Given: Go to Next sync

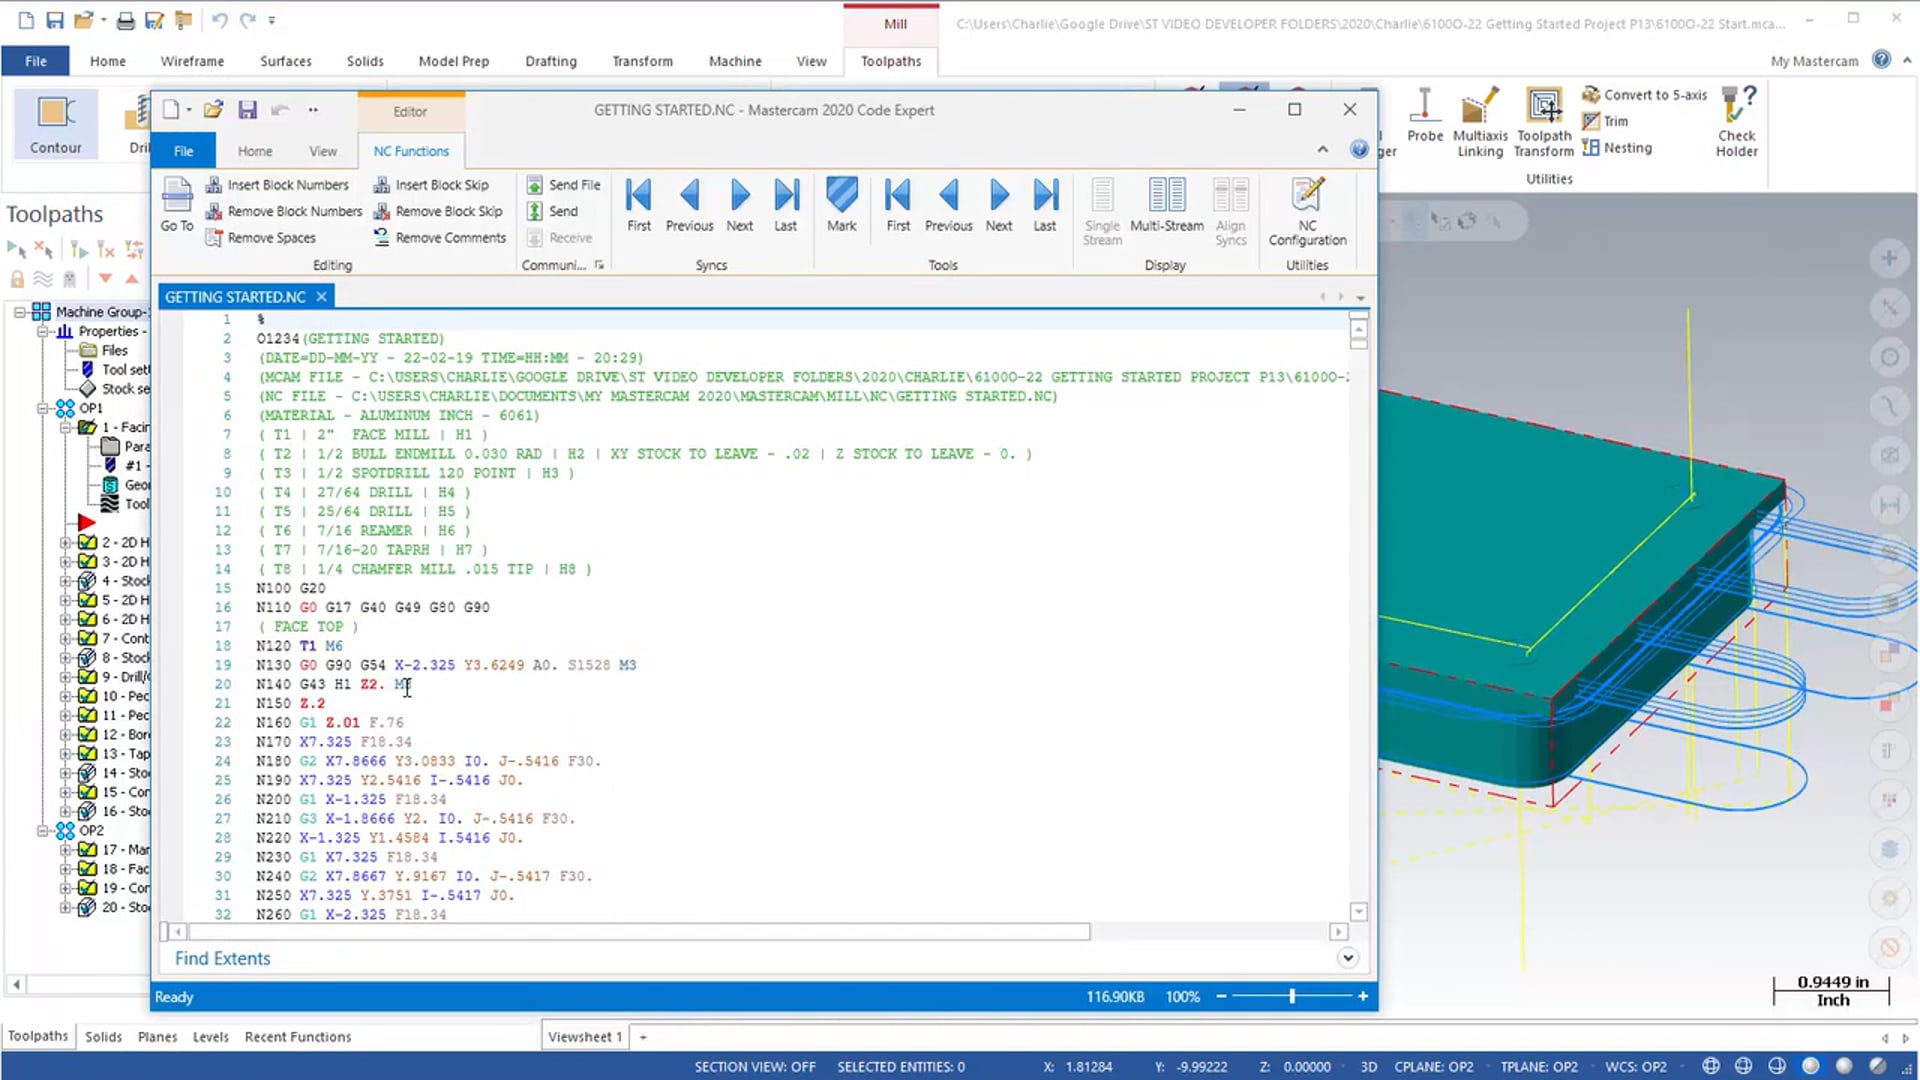Looking at the screenshot, I should pyautogui.click(x=740, y=204).
